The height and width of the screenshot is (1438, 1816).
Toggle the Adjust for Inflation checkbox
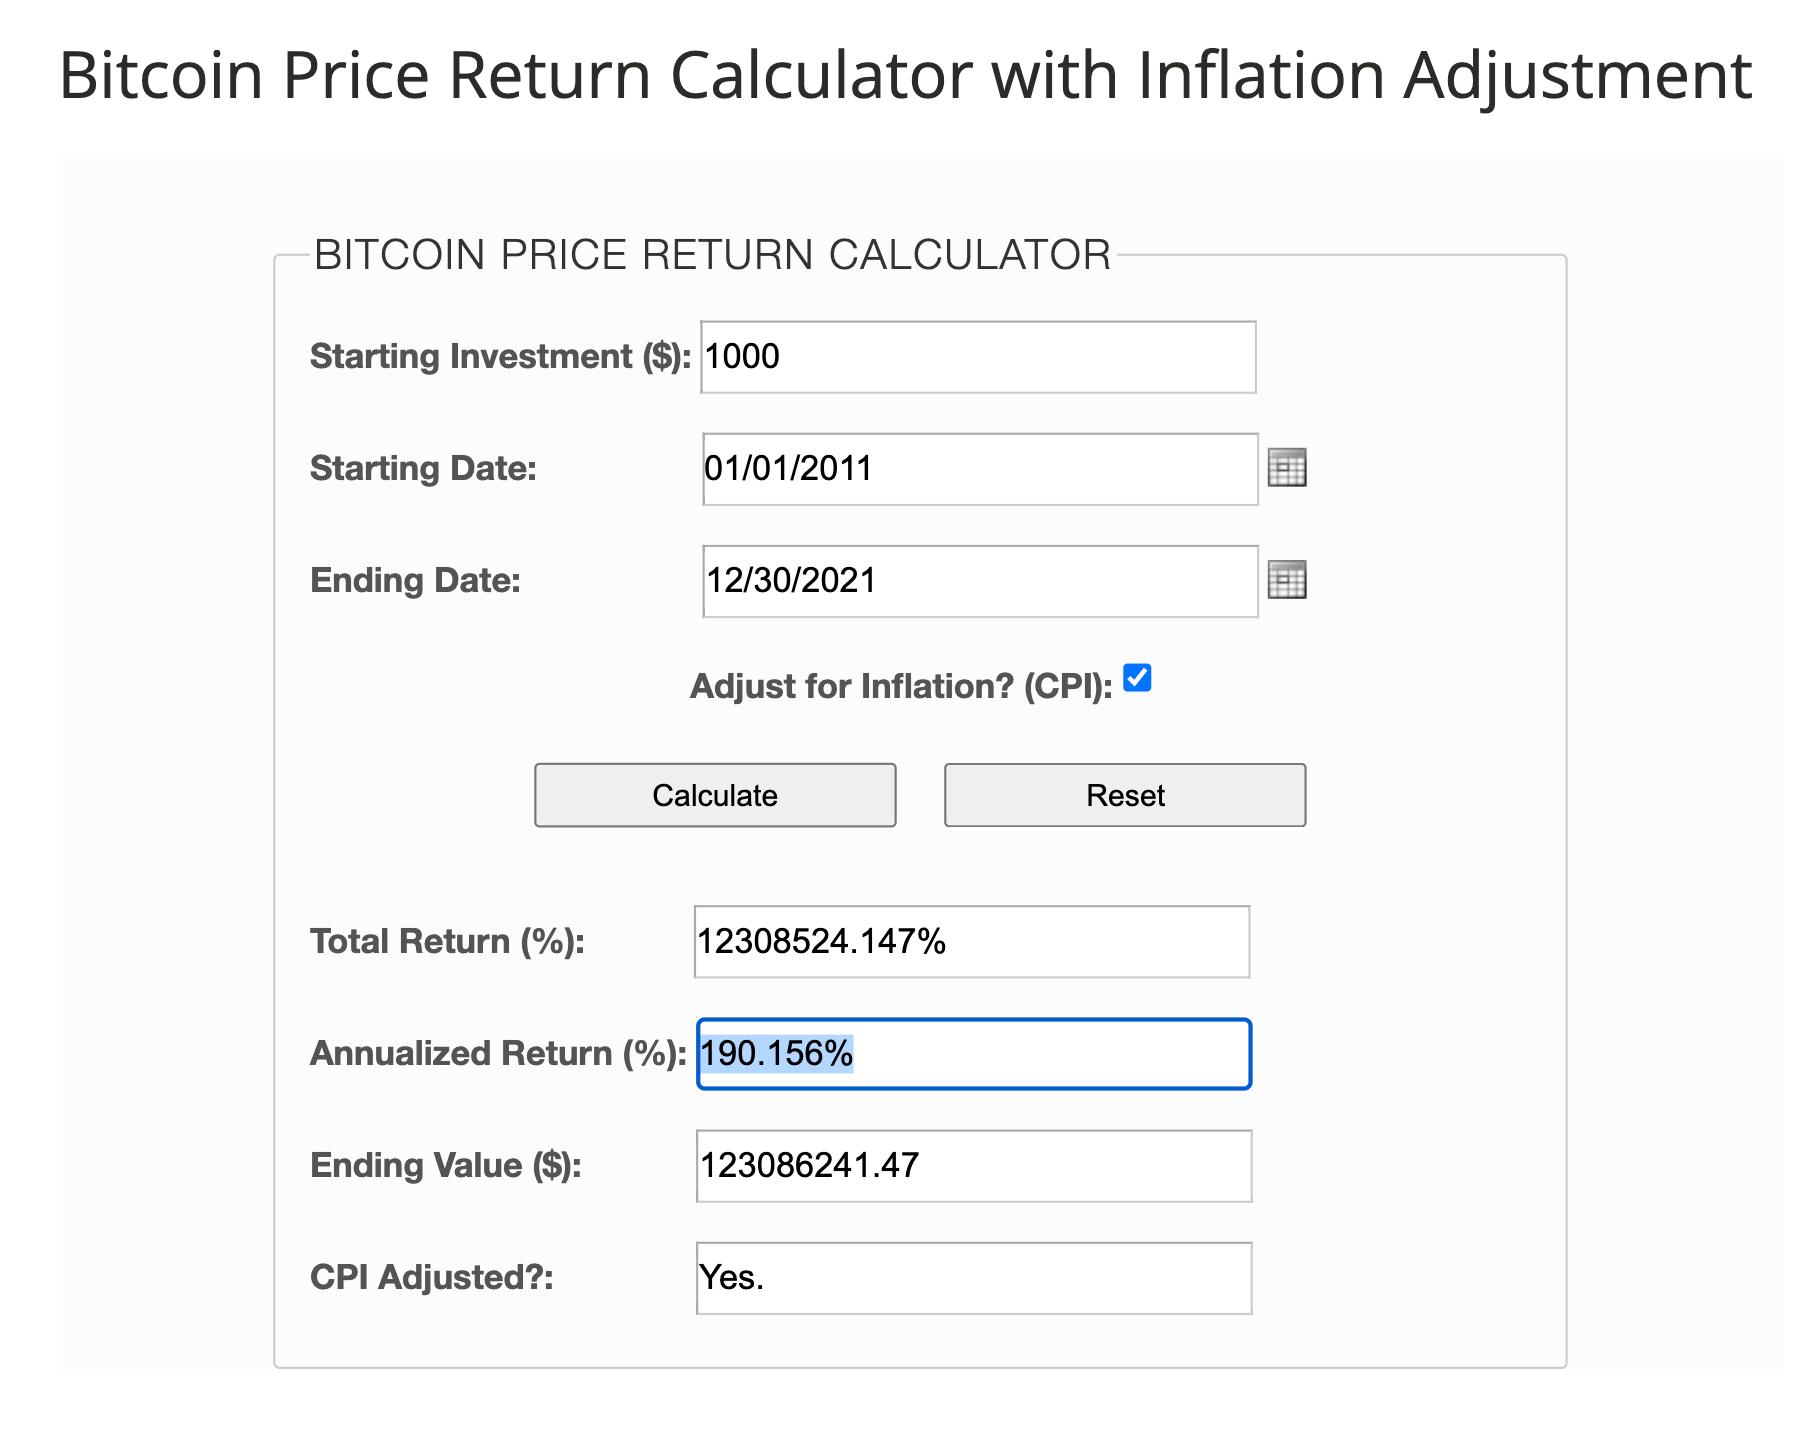[1137, 678]
